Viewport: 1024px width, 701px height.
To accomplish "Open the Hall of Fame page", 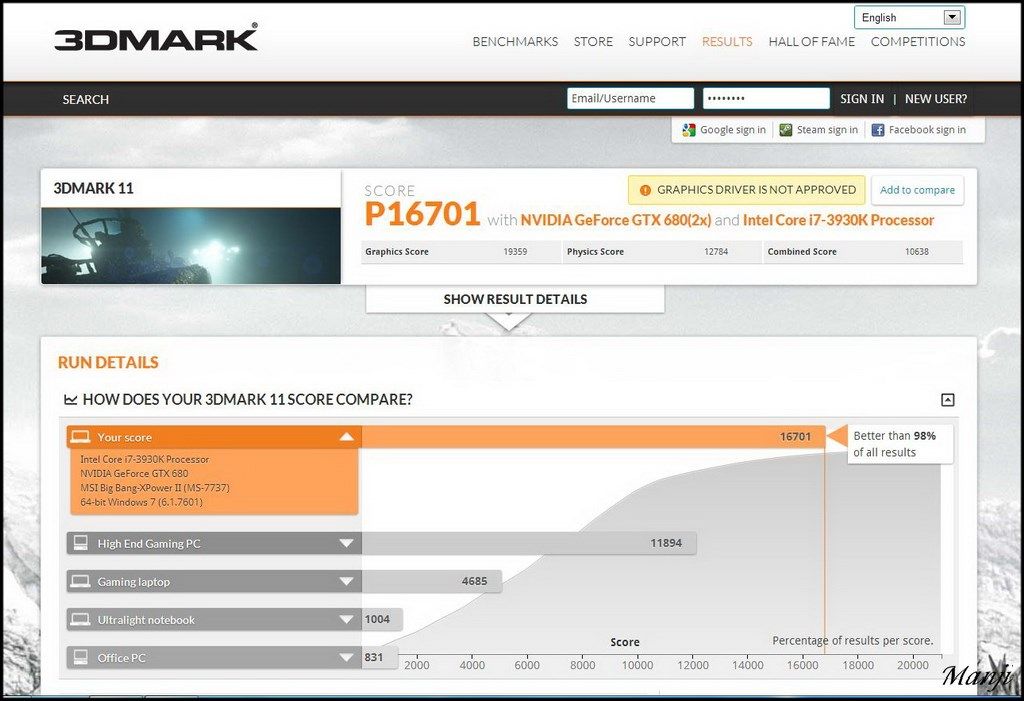I will (812, 41).
